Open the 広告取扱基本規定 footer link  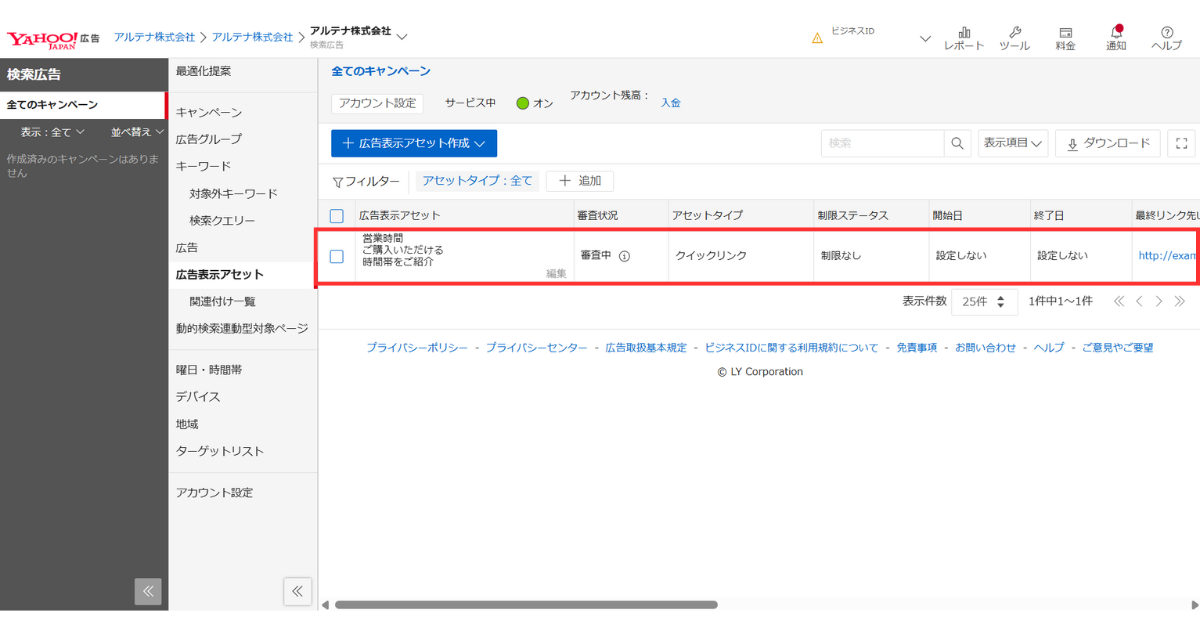(x=646, y=348)
